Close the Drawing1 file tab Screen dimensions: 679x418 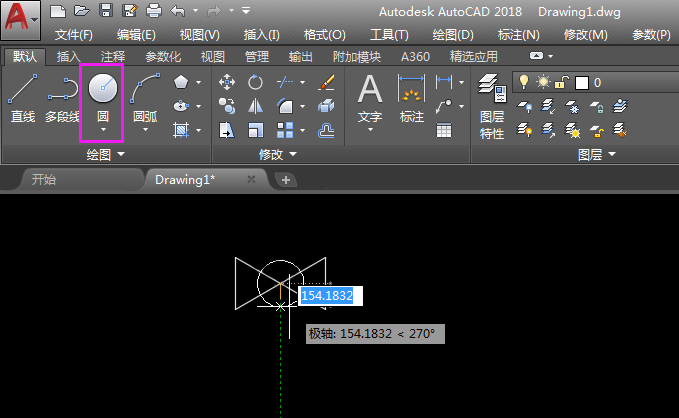click(x=251, y=179)
